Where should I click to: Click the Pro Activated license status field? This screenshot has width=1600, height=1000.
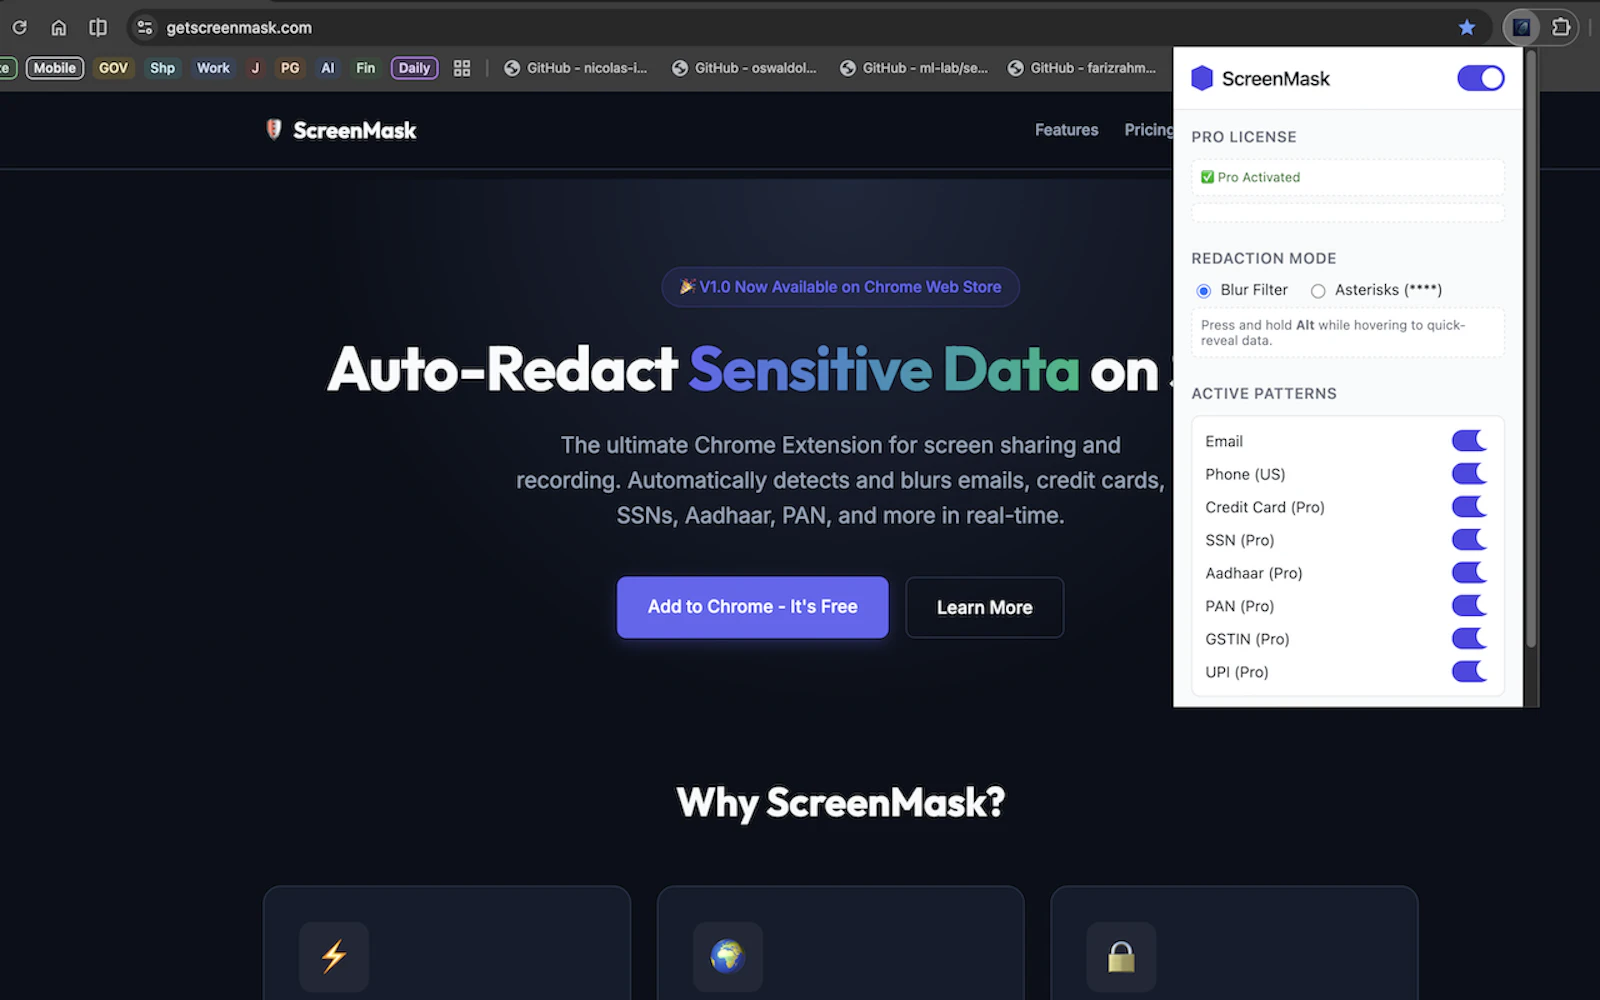pos(1347,177)
